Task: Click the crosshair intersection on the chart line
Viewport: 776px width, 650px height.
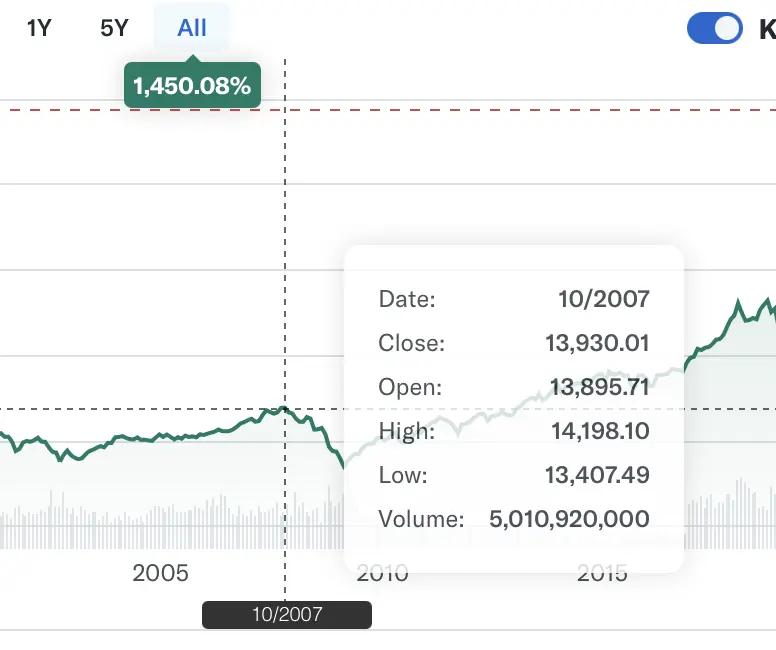Action: (285, 409)
